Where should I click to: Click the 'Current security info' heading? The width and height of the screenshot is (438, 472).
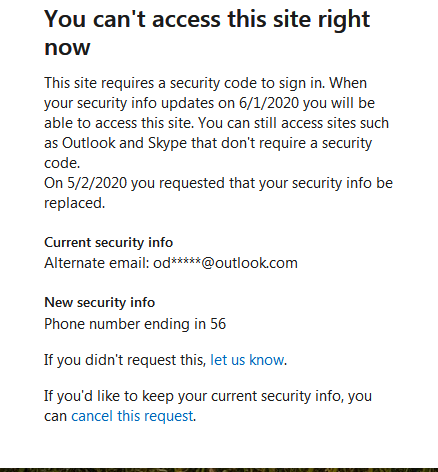(x=108, y=242)
